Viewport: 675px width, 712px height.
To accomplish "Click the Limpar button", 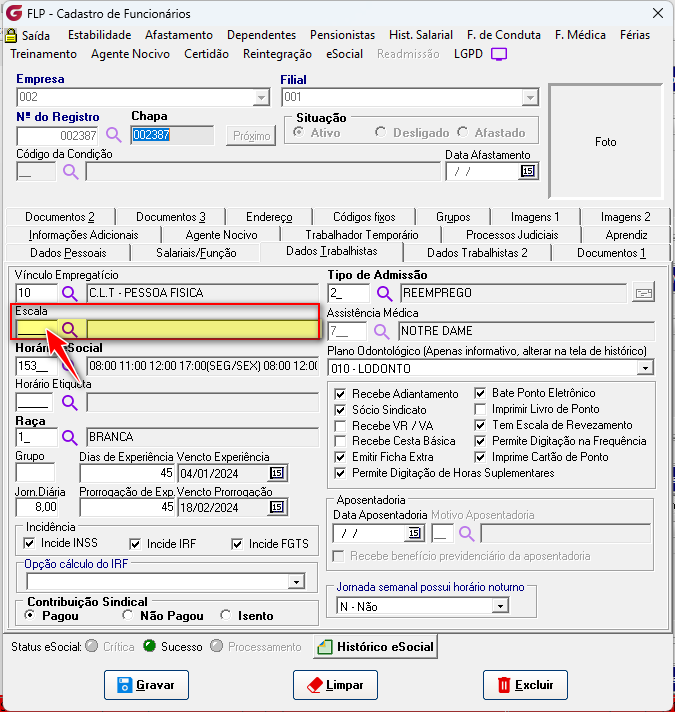I will (x=335, y=685).
